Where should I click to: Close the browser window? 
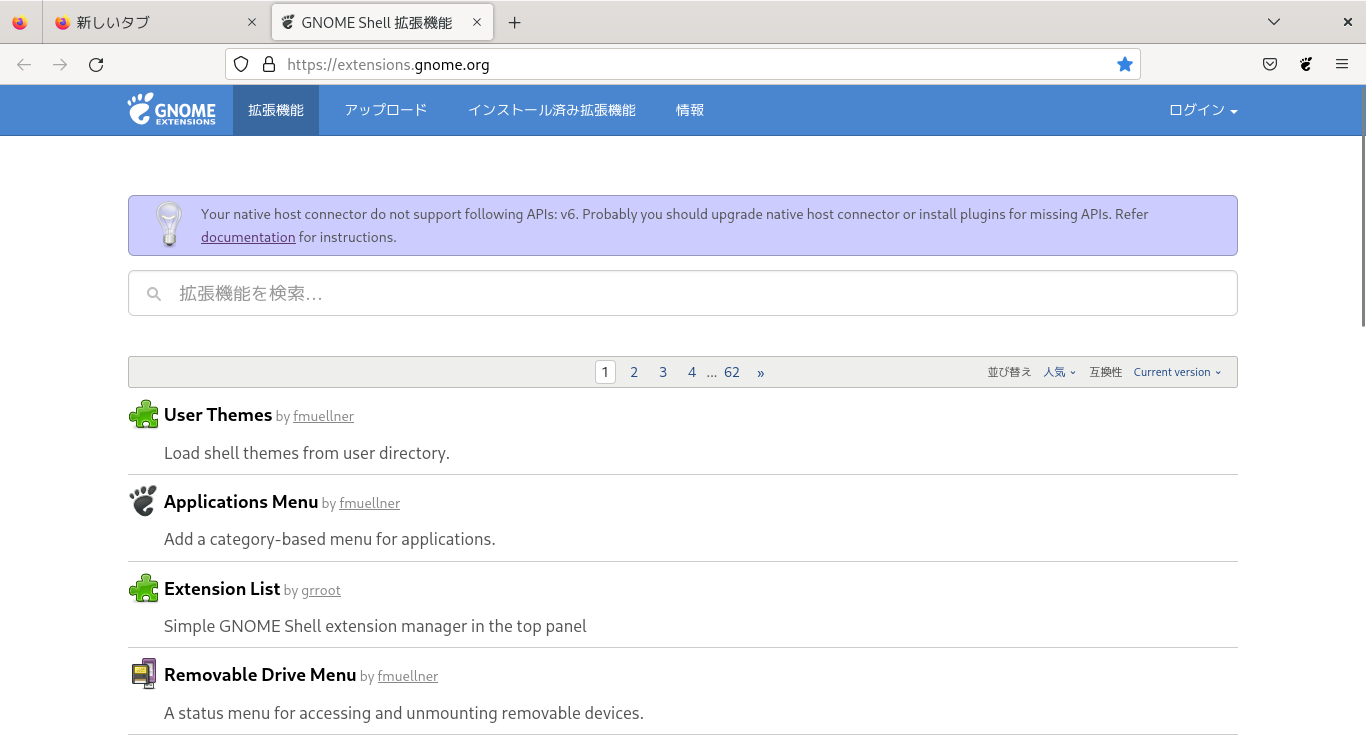pos(1347,22)
